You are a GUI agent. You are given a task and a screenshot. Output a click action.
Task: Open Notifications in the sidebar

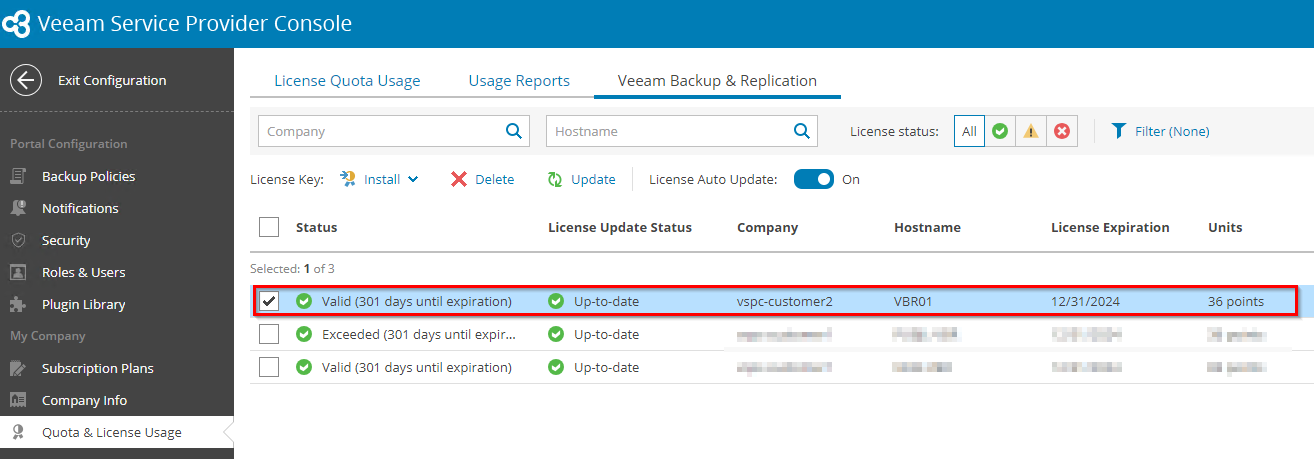click(x=80, y=208)
